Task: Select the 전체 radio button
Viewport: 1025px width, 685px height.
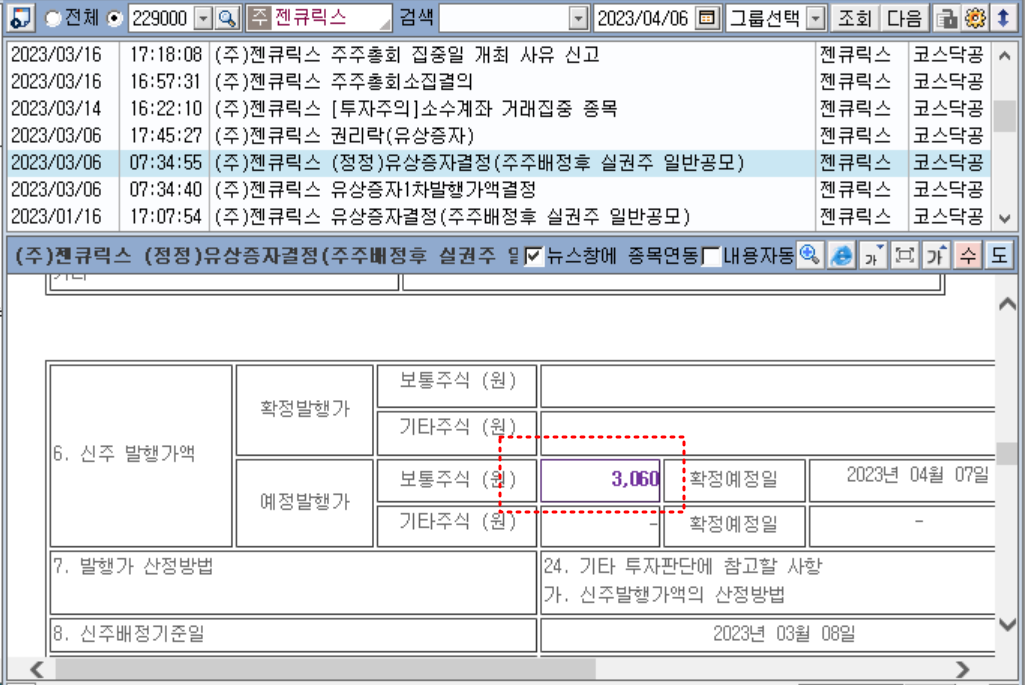Action: click(53, 18)
